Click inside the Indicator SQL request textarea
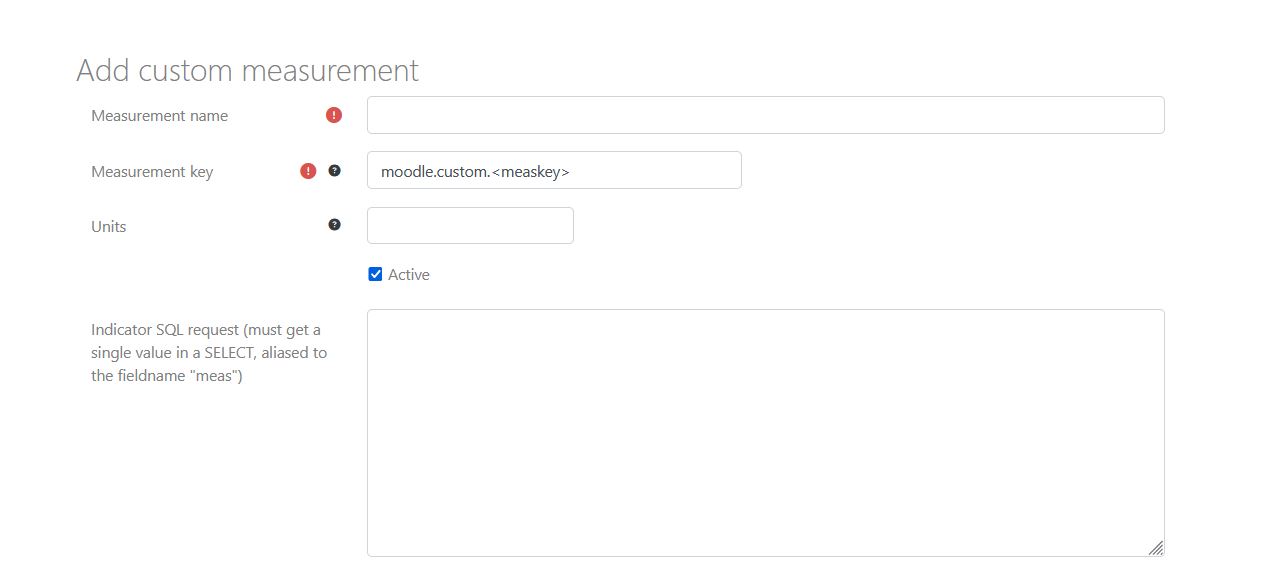The width and height of the screenshot is (1285, 567). pos(765,432)
